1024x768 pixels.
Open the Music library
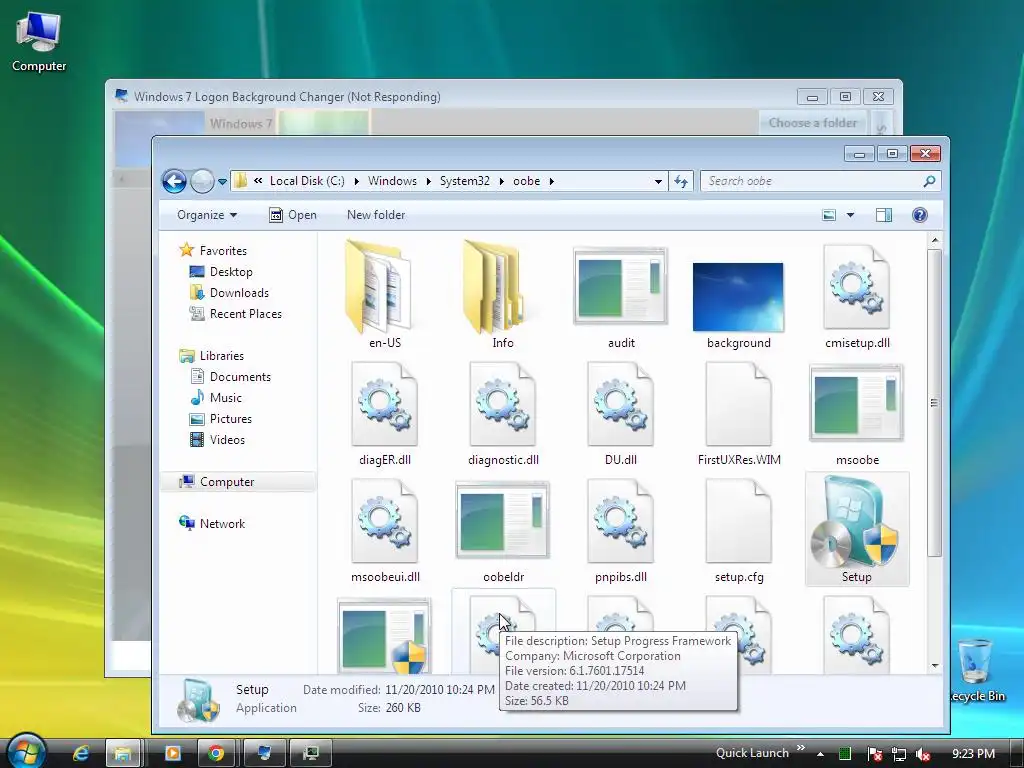pos(216,398)
